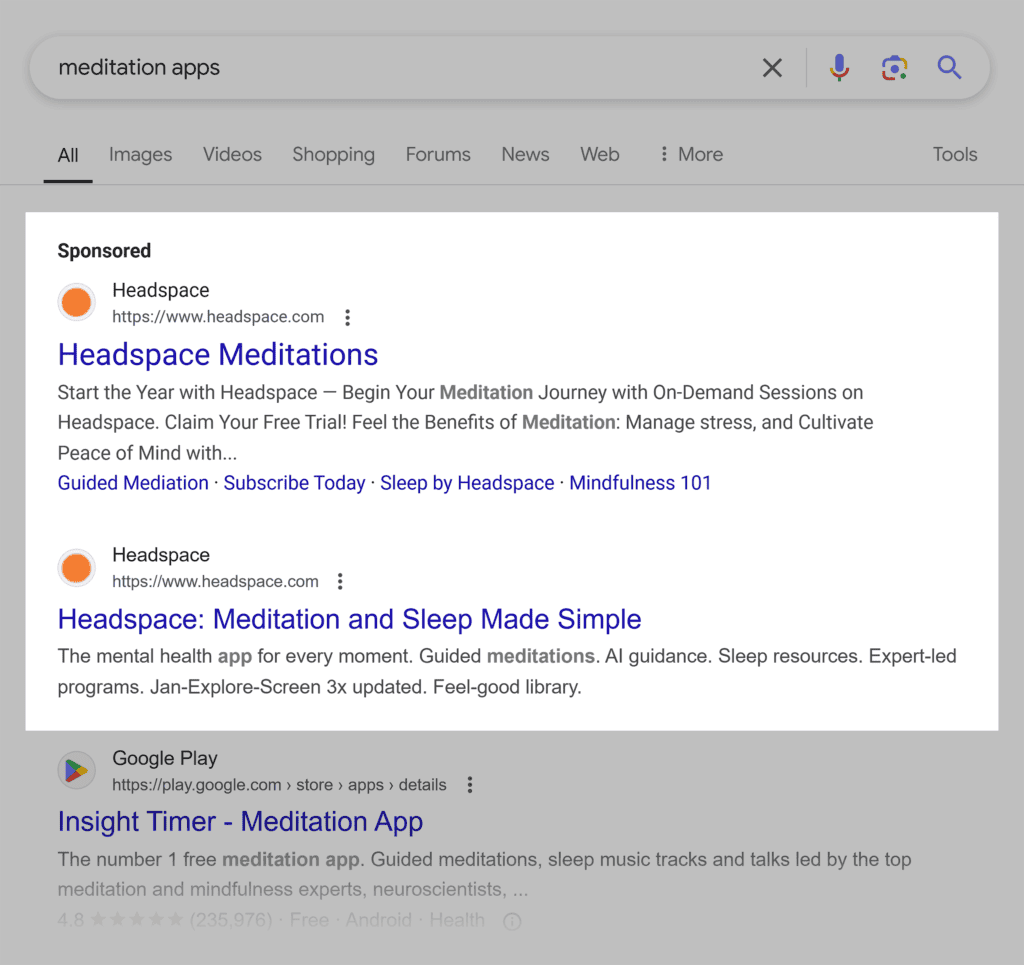Open the Headspace Meditations ad link
Image resolution: width=1024 pixels, height=965 pixels.
click(x=218, y=355)
